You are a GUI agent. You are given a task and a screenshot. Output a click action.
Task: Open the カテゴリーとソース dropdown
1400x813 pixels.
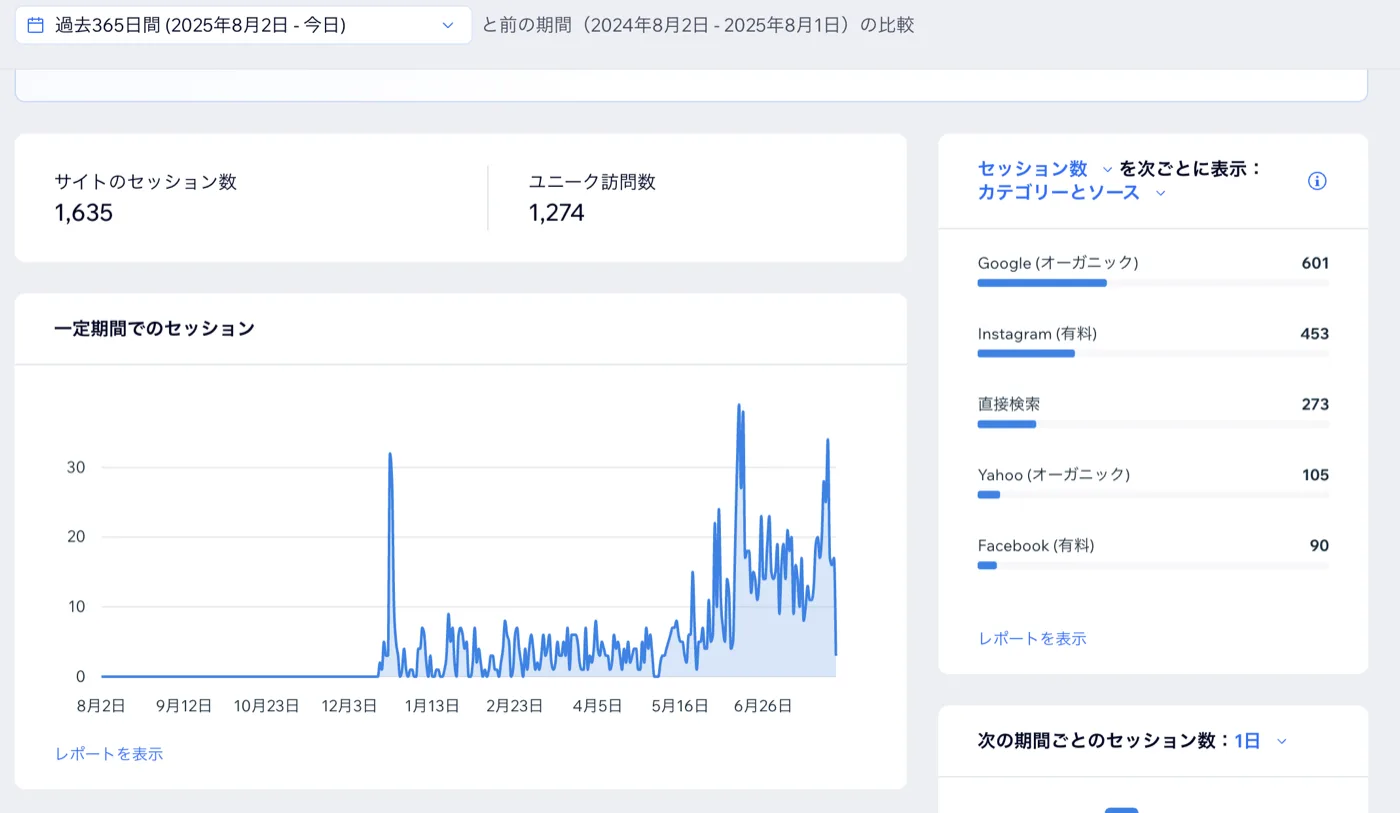[1072, 193]
